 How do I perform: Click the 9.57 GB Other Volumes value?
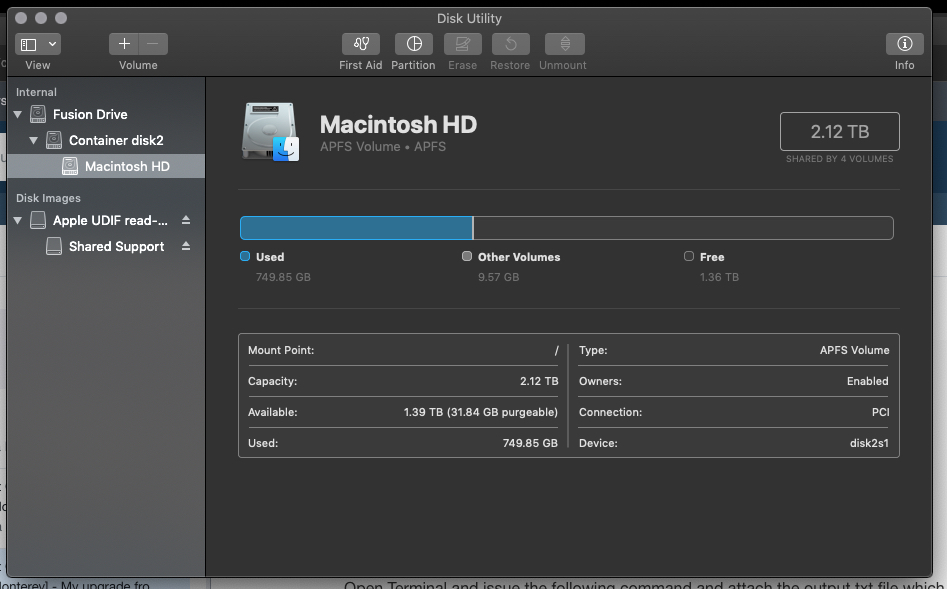pos(499,277)
